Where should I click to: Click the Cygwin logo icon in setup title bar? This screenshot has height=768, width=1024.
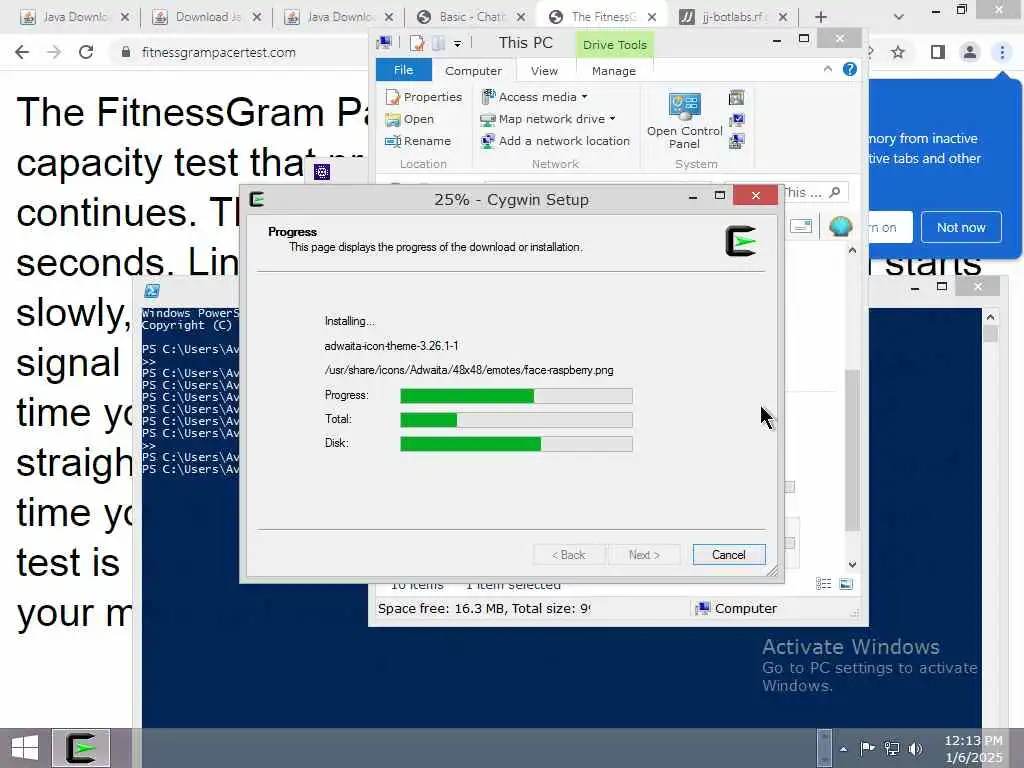click(257, 199)
